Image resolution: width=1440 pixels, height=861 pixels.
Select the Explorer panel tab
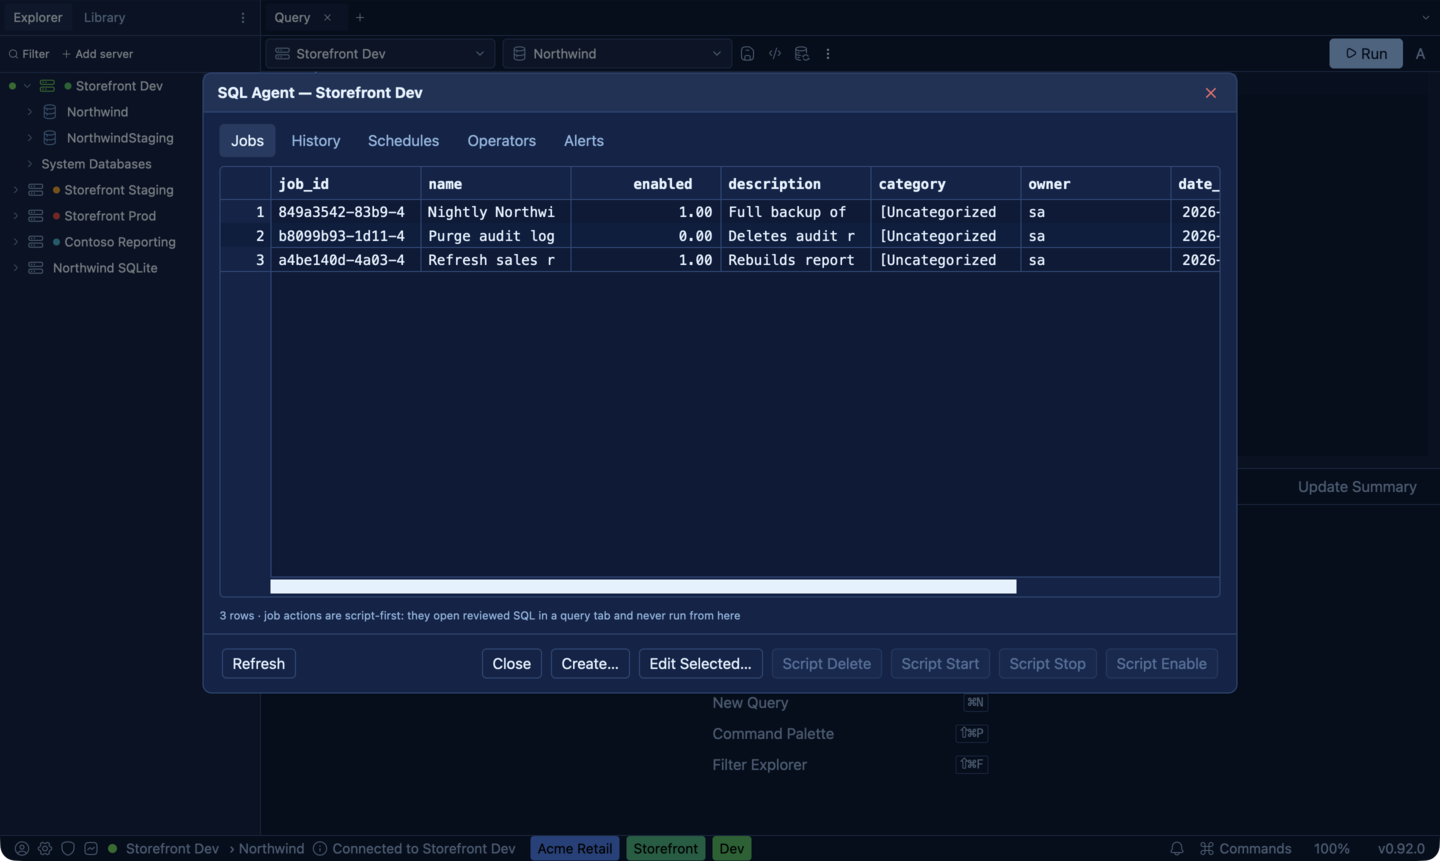[x=38, y=18]
